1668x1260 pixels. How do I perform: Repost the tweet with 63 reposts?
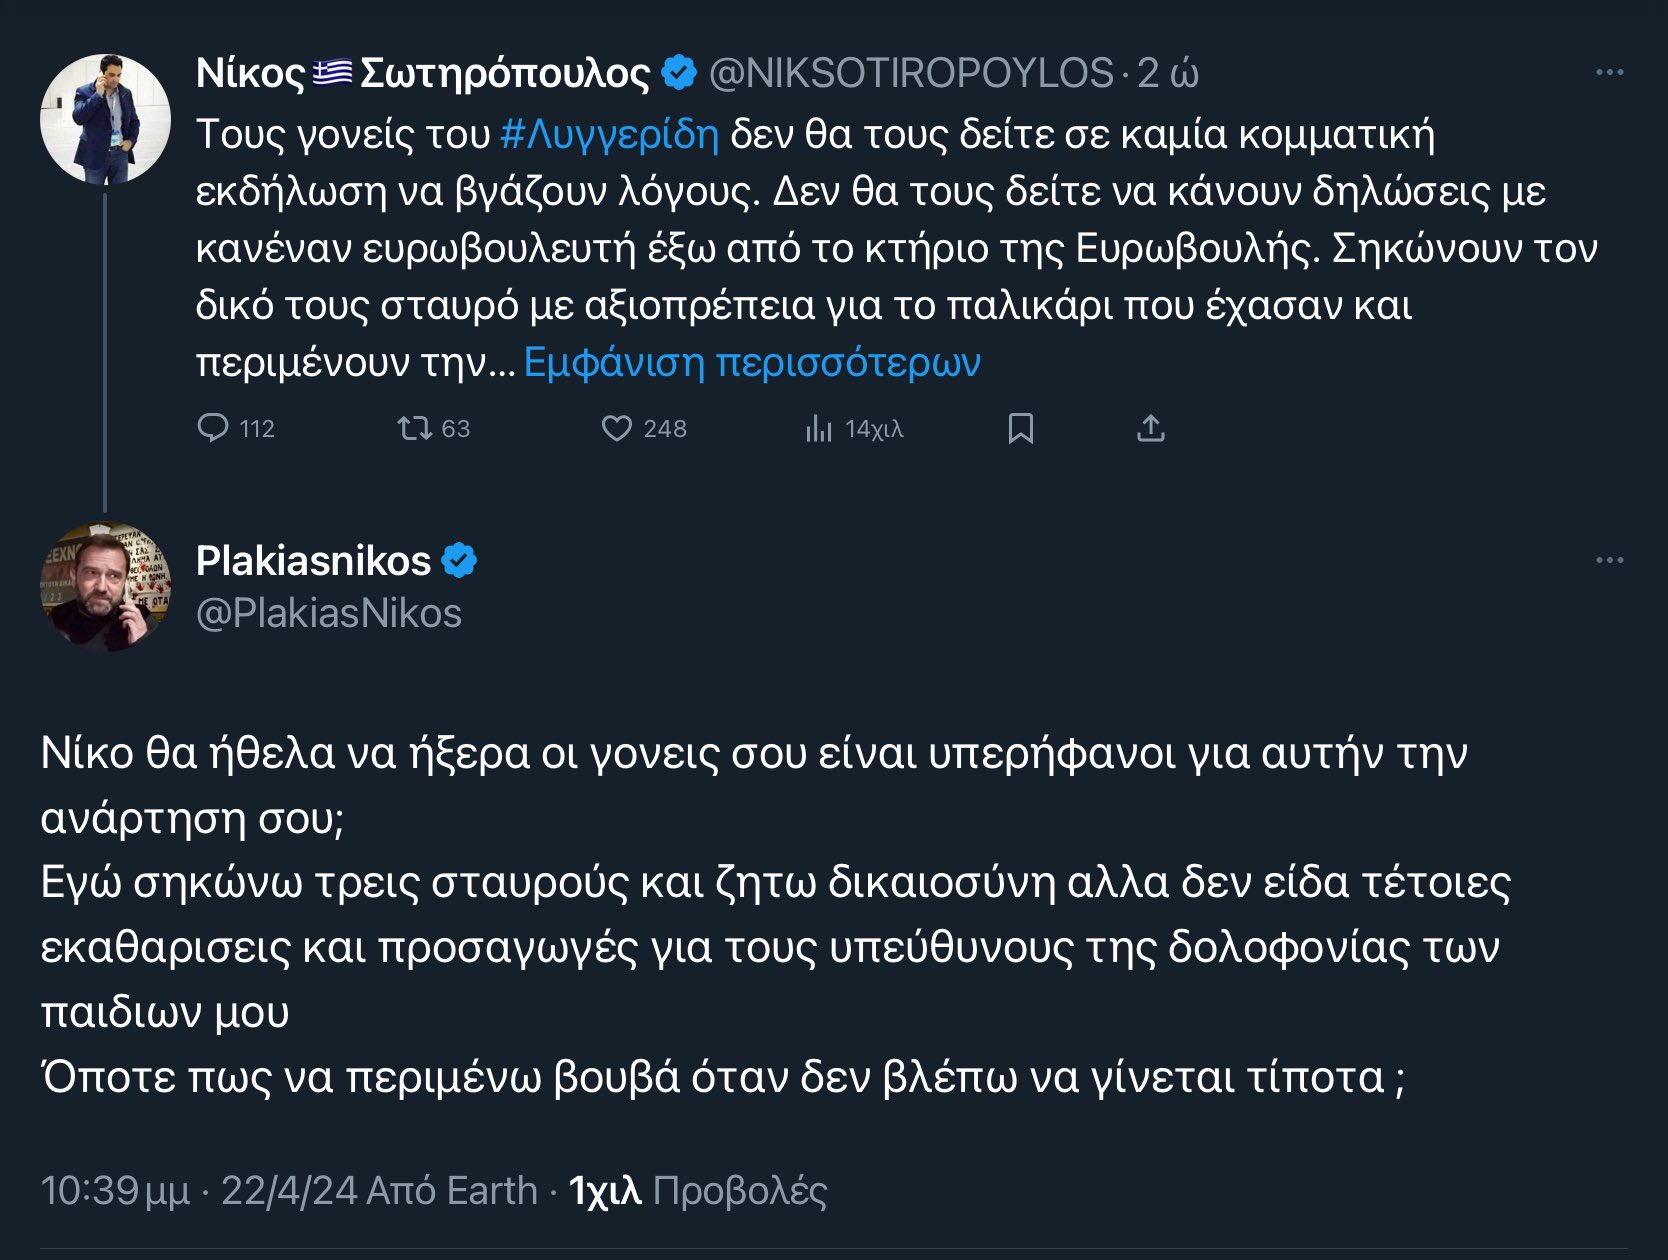413,428
